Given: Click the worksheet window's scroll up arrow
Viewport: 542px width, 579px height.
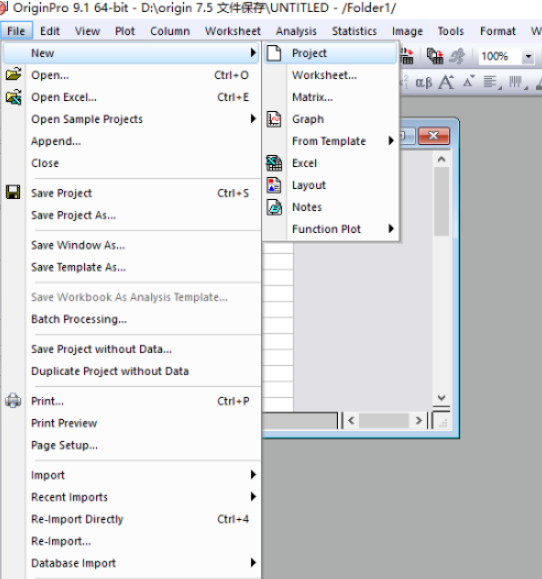Looking at the screenshot, I should (441, 160).
